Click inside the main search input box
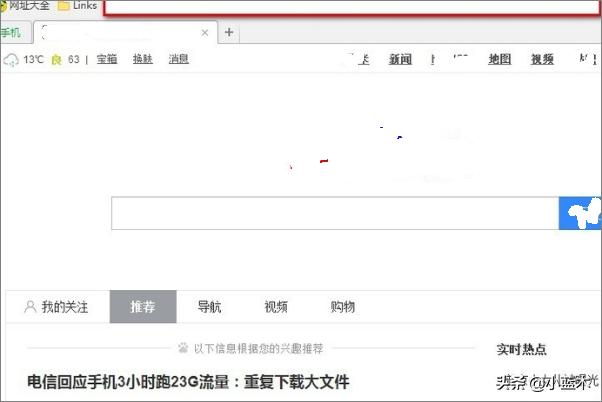 coord(333,214)
